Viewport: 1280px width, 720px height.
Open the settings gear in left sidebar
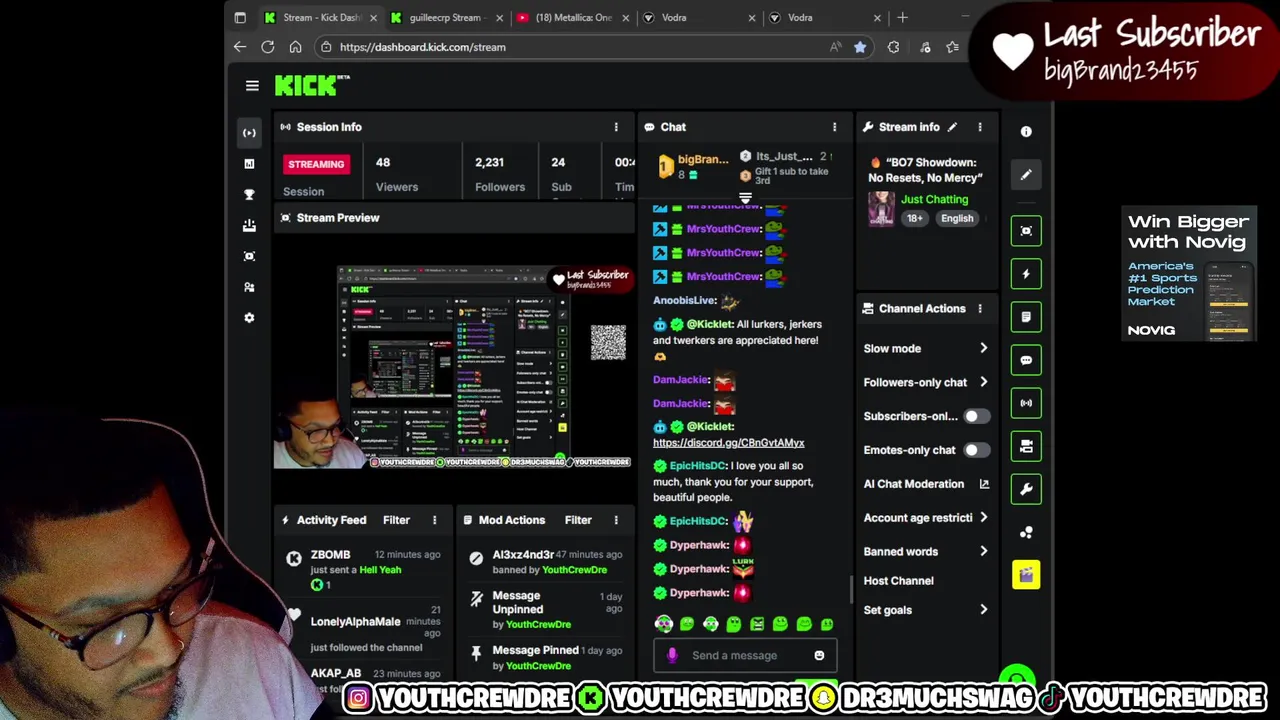[249, 318]
